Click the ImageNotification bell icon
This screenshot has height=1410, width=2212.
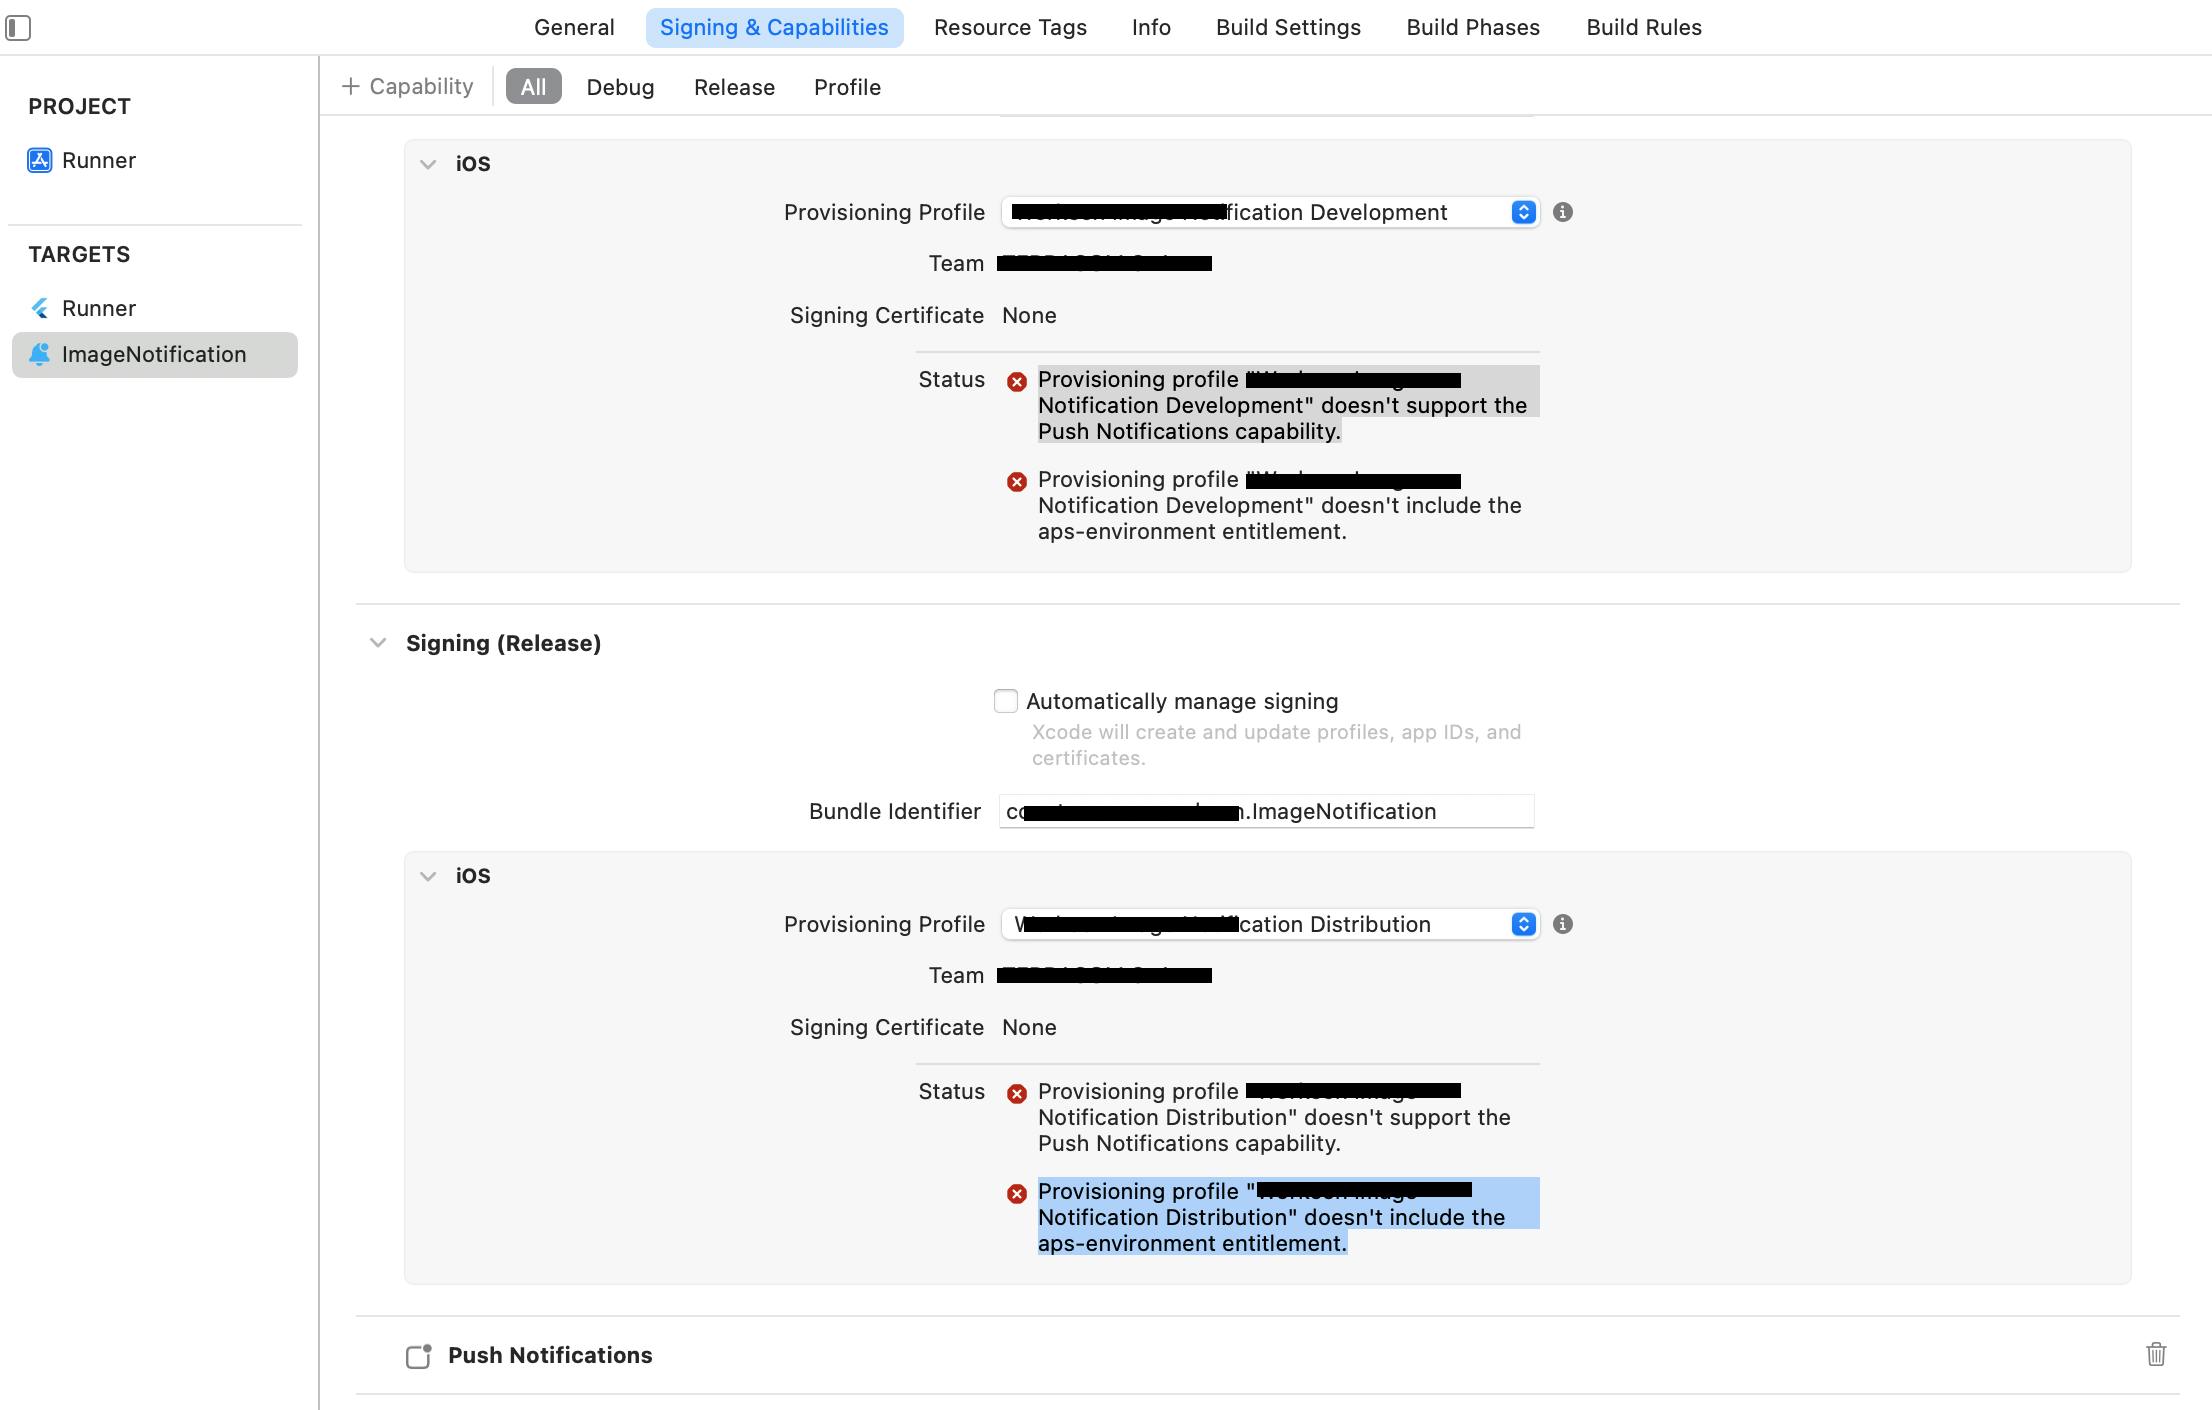[x=39, y=354]
